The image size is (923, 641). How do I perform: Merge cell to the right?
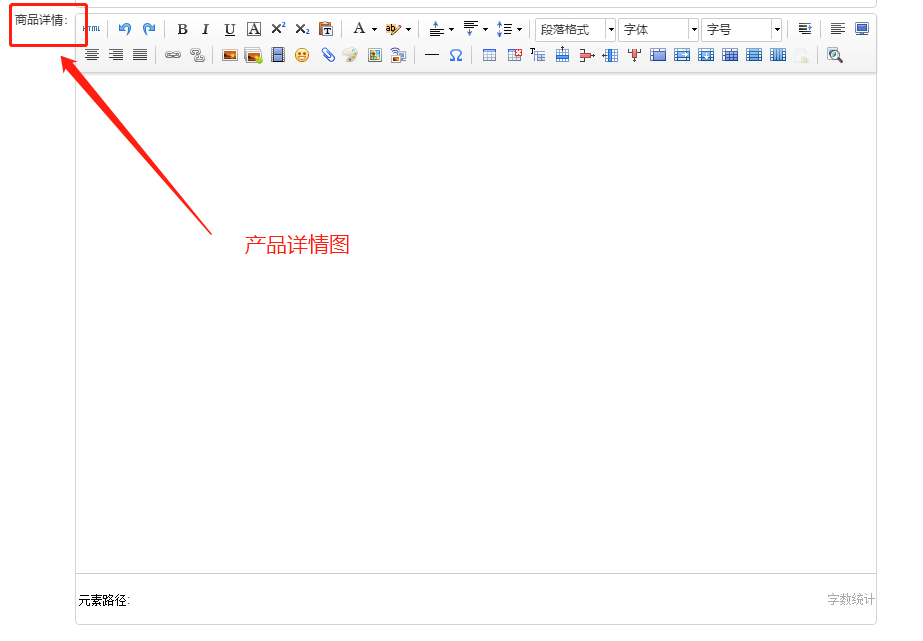point(682,55)
